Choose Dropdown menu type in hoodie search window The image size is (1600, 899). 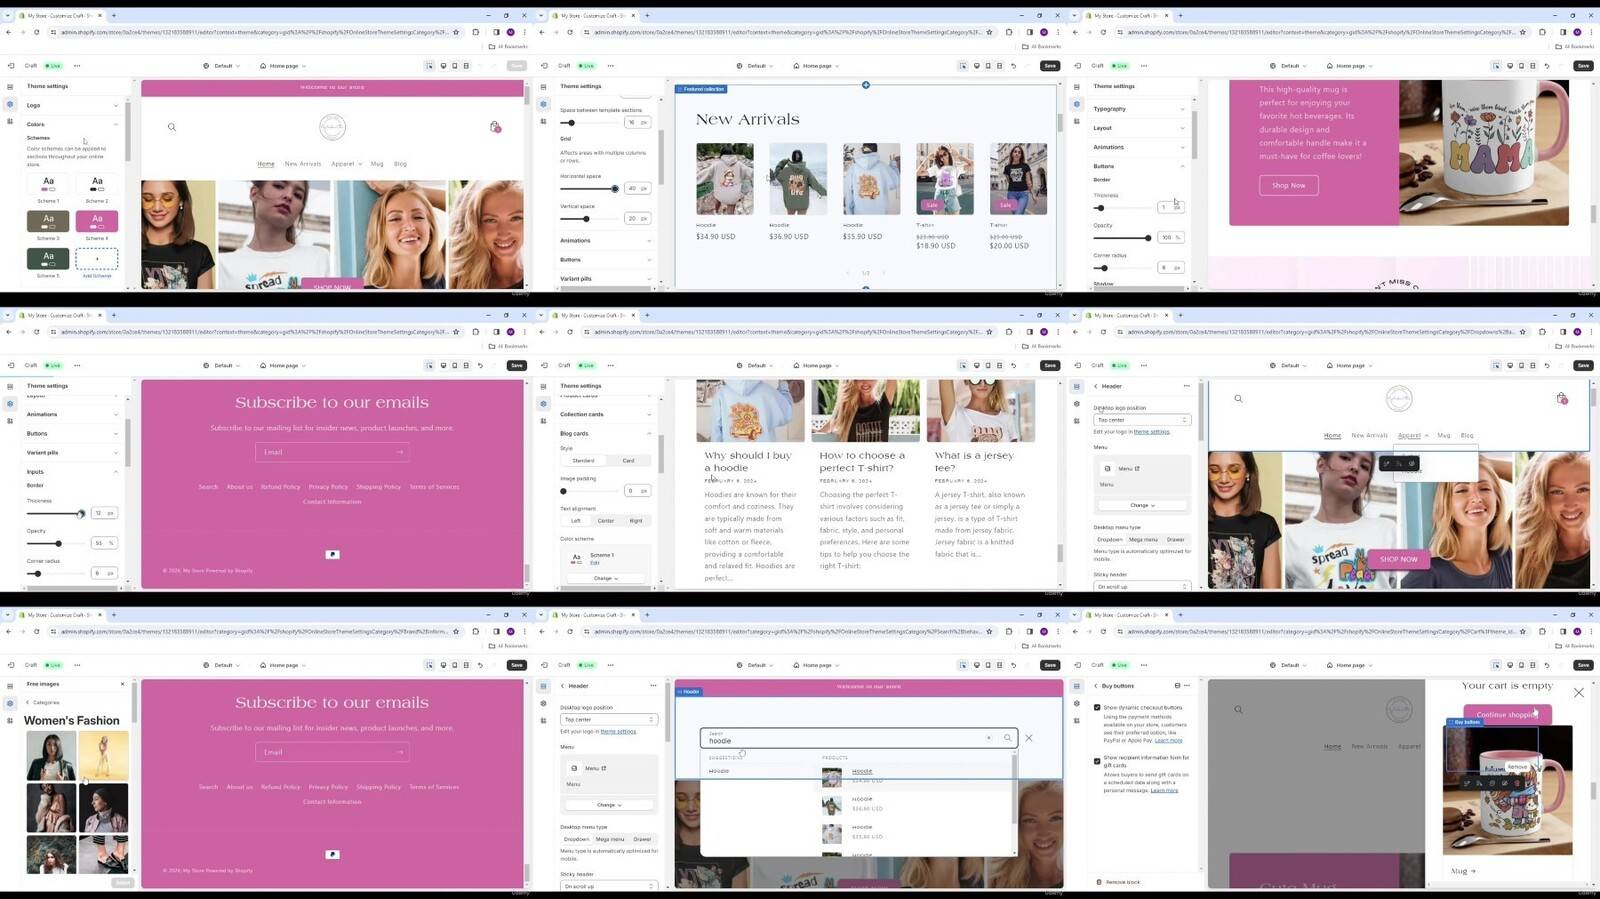coord(576,839)
